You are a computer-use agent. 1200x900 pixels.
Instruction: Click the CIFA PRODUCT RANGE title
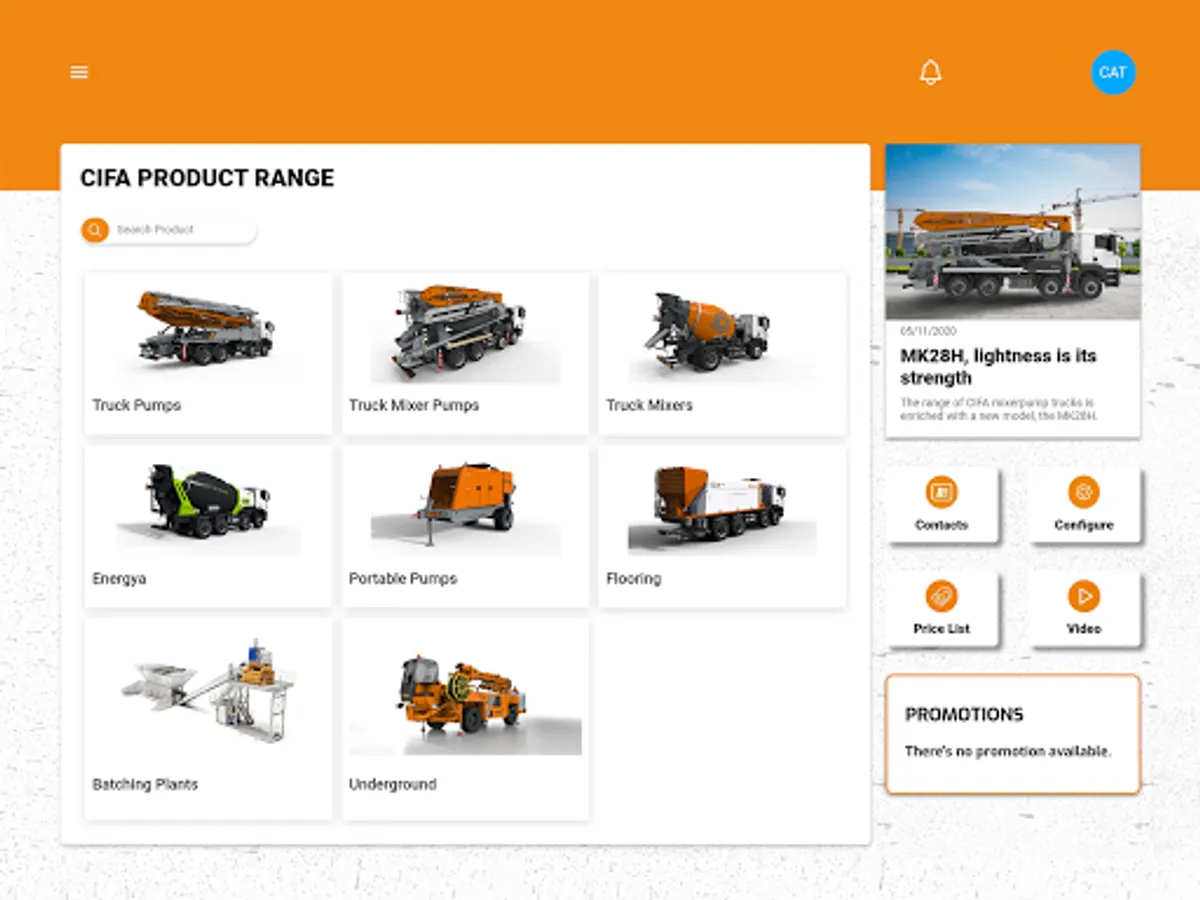[207, 178]
